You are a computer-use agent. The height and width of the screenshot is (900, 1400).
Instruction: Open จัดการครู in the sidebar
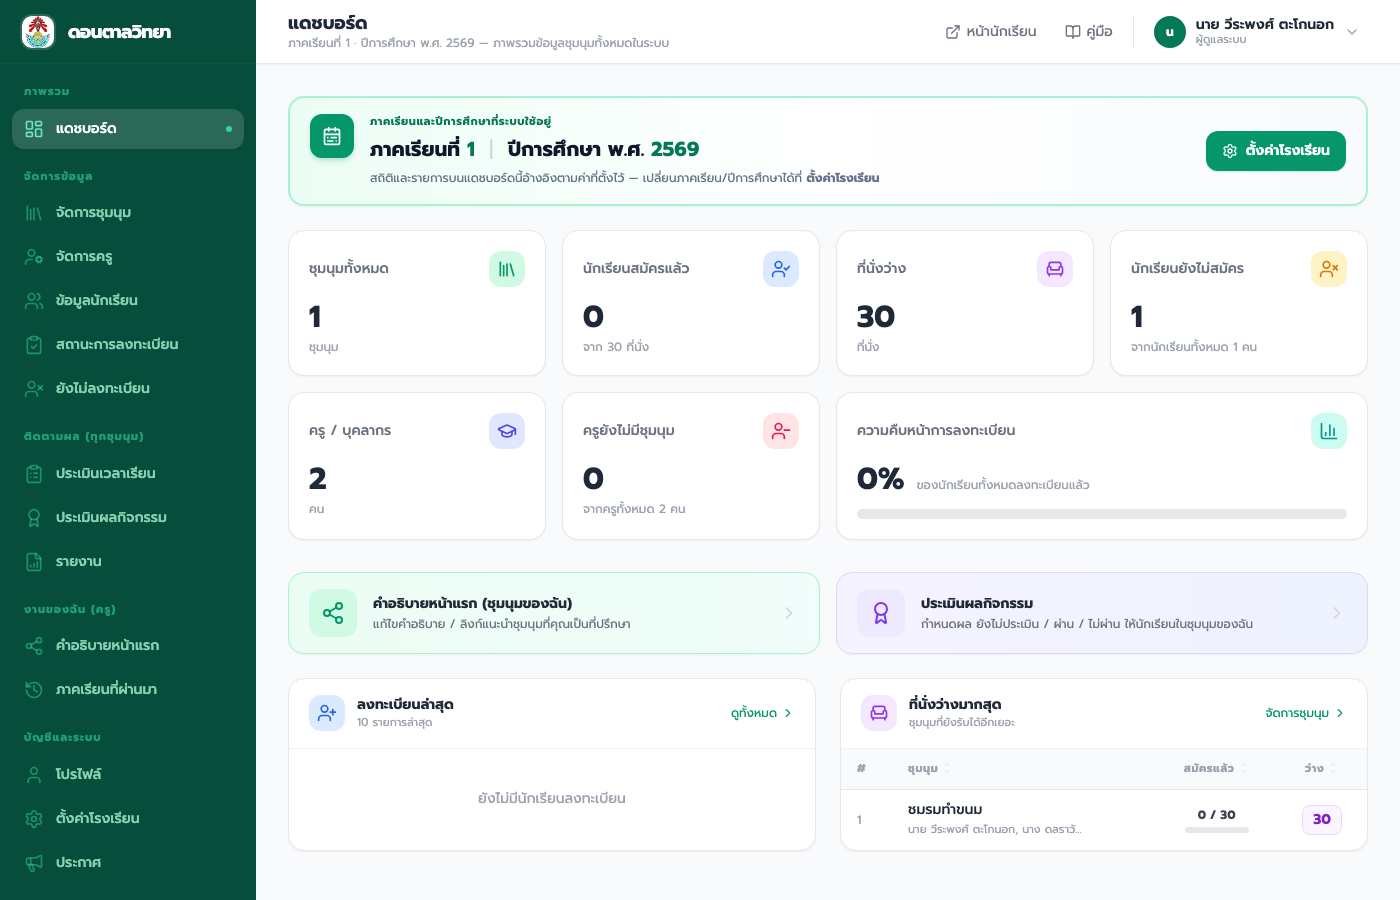click(x=128, y=257)
